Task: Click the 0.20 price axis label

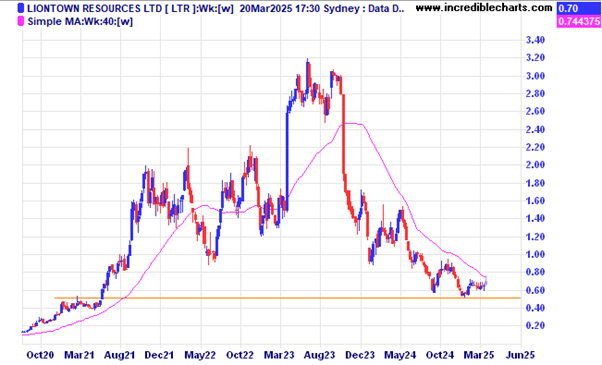Action: (x=535, y=325)
